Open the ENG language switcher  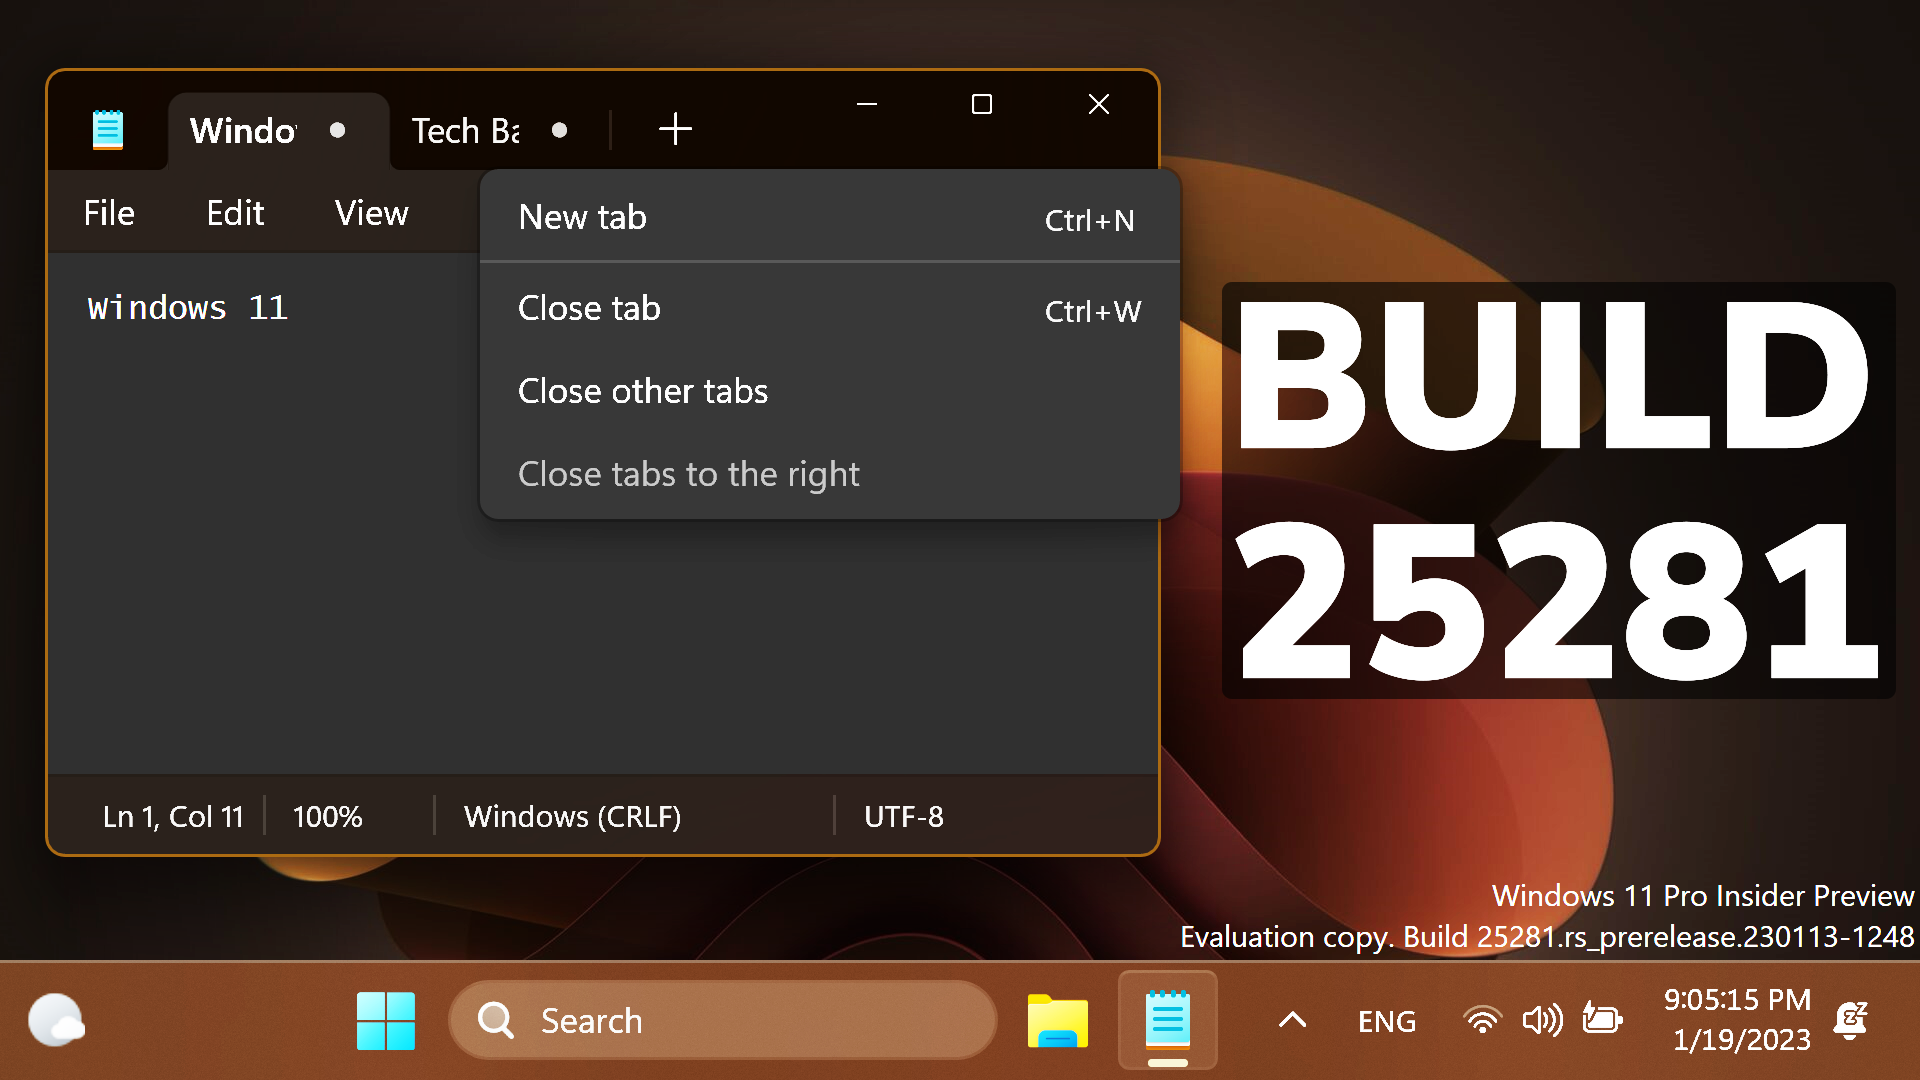[x=1386, y=1020]
